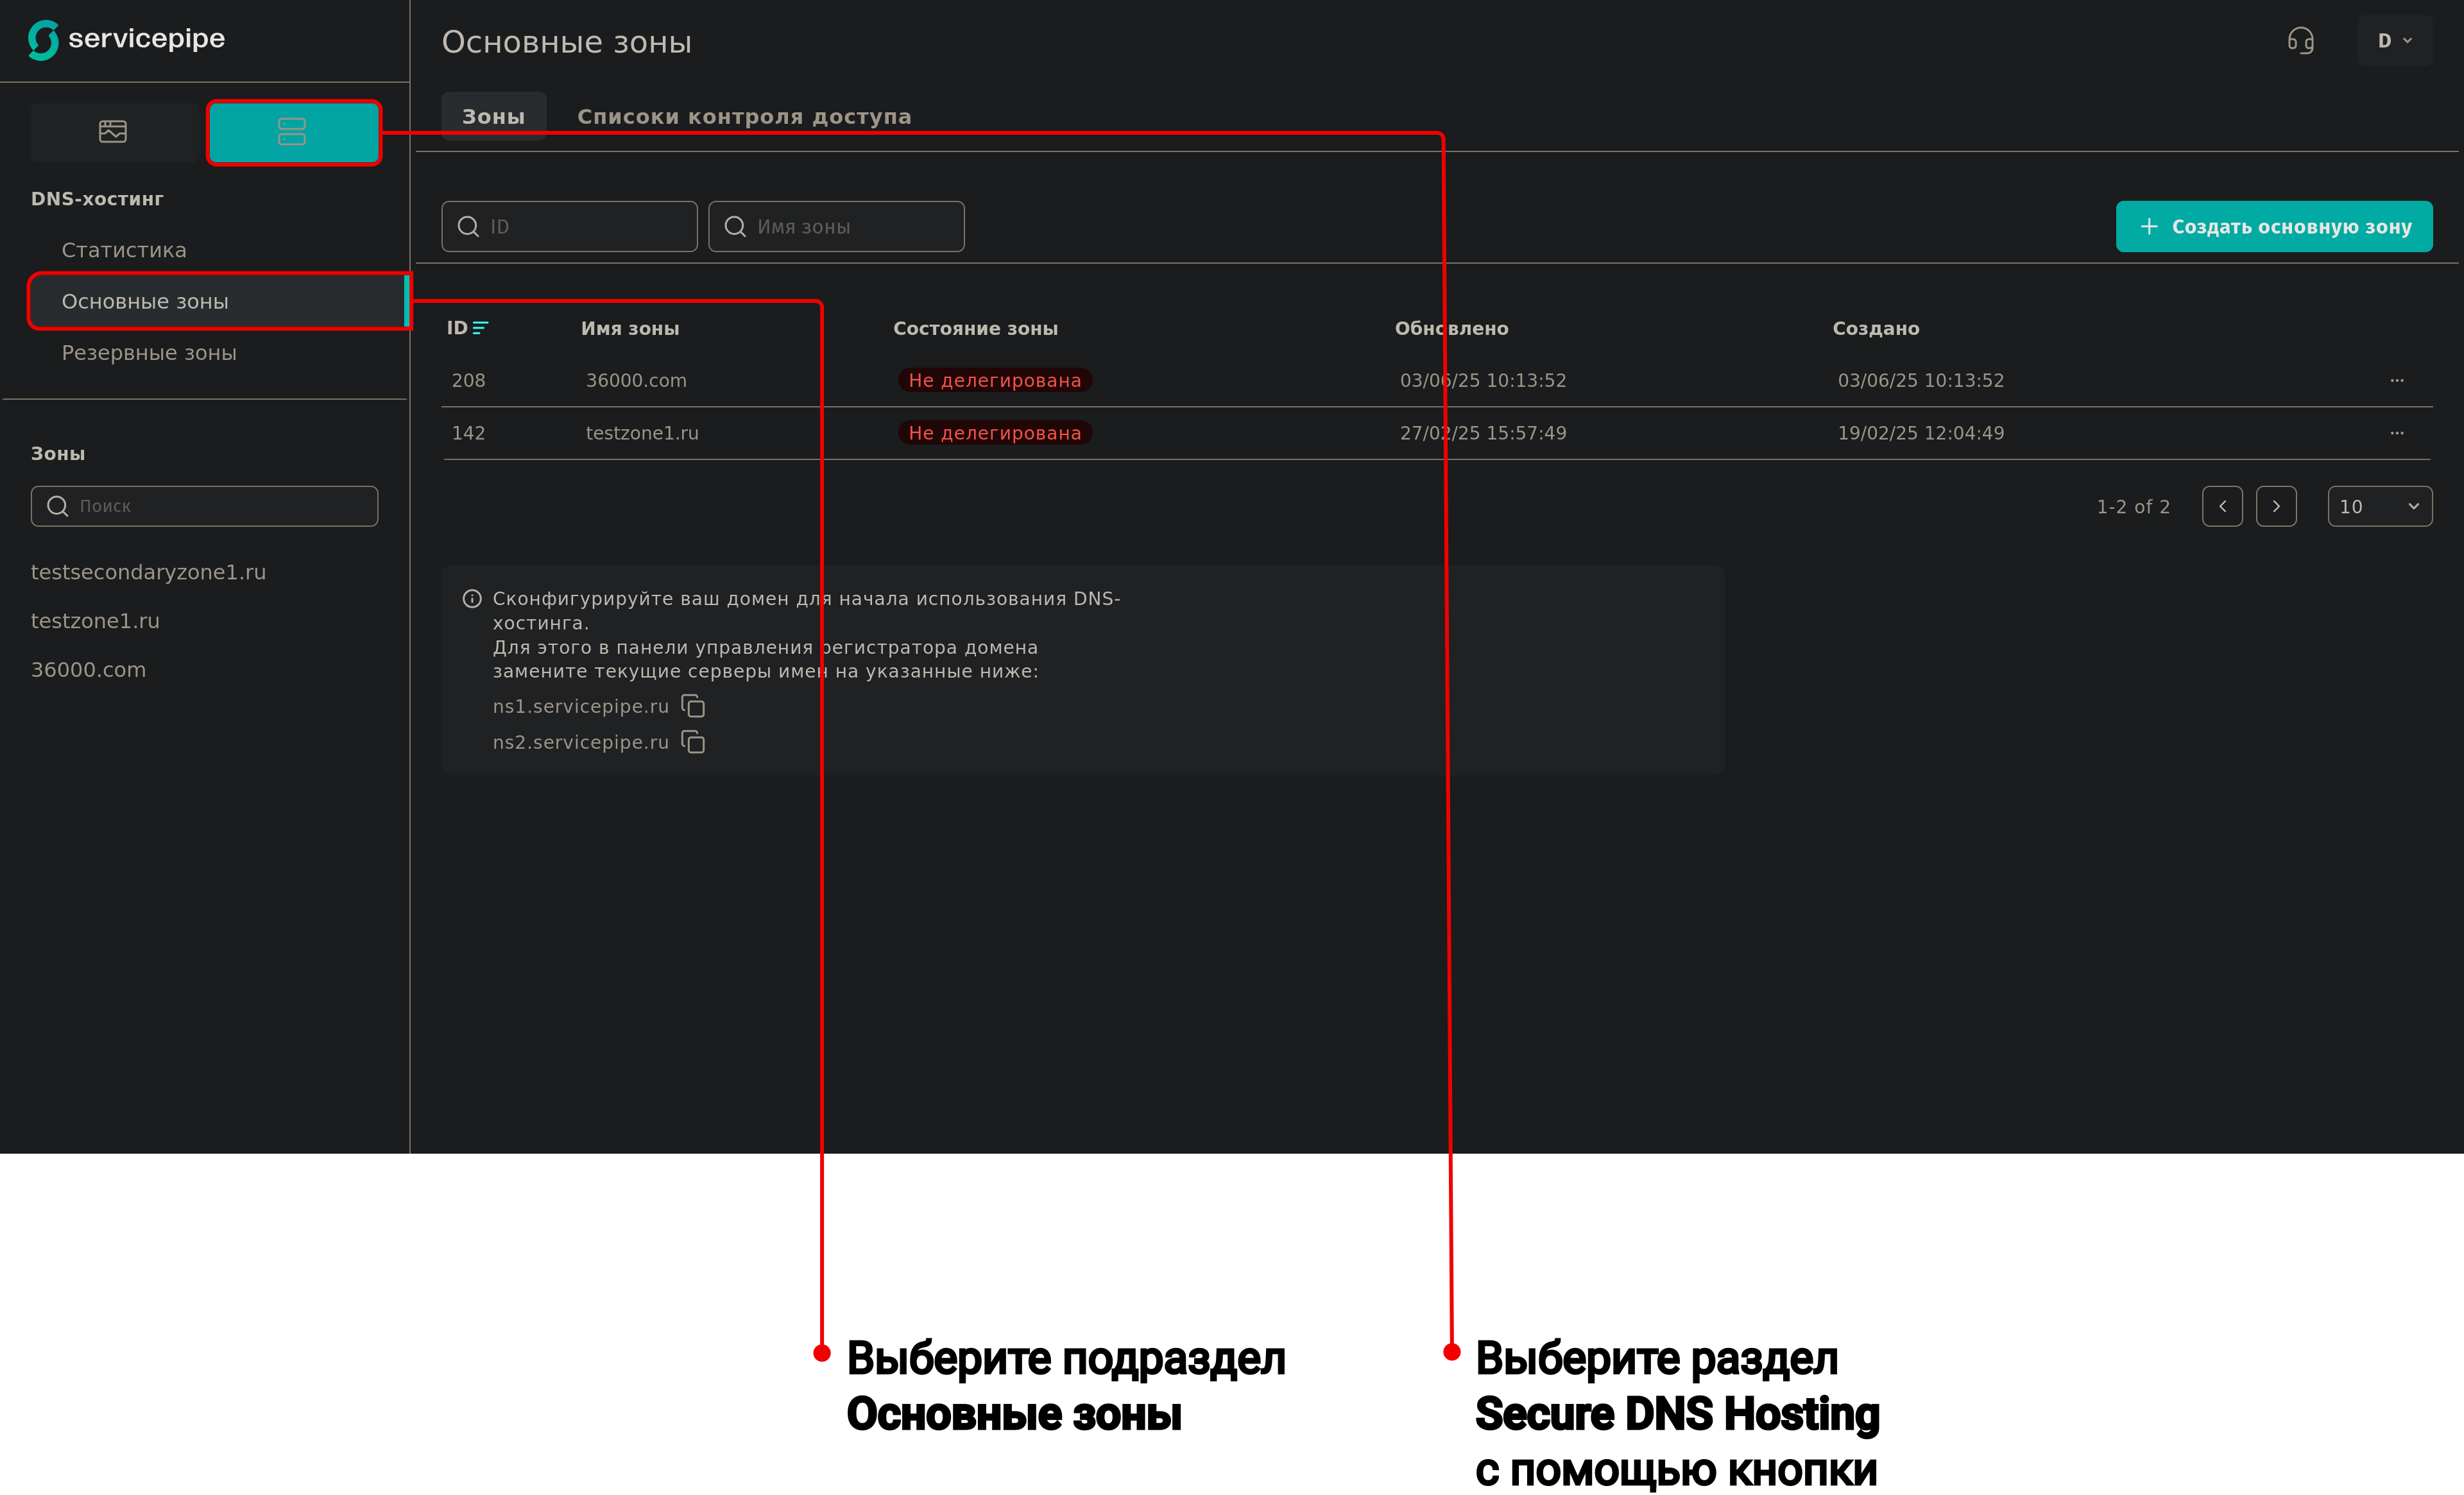Viewport: 2464px width, 1495px height.
Task: Go to next page of zones
Action: click(x=2276, y=506)
